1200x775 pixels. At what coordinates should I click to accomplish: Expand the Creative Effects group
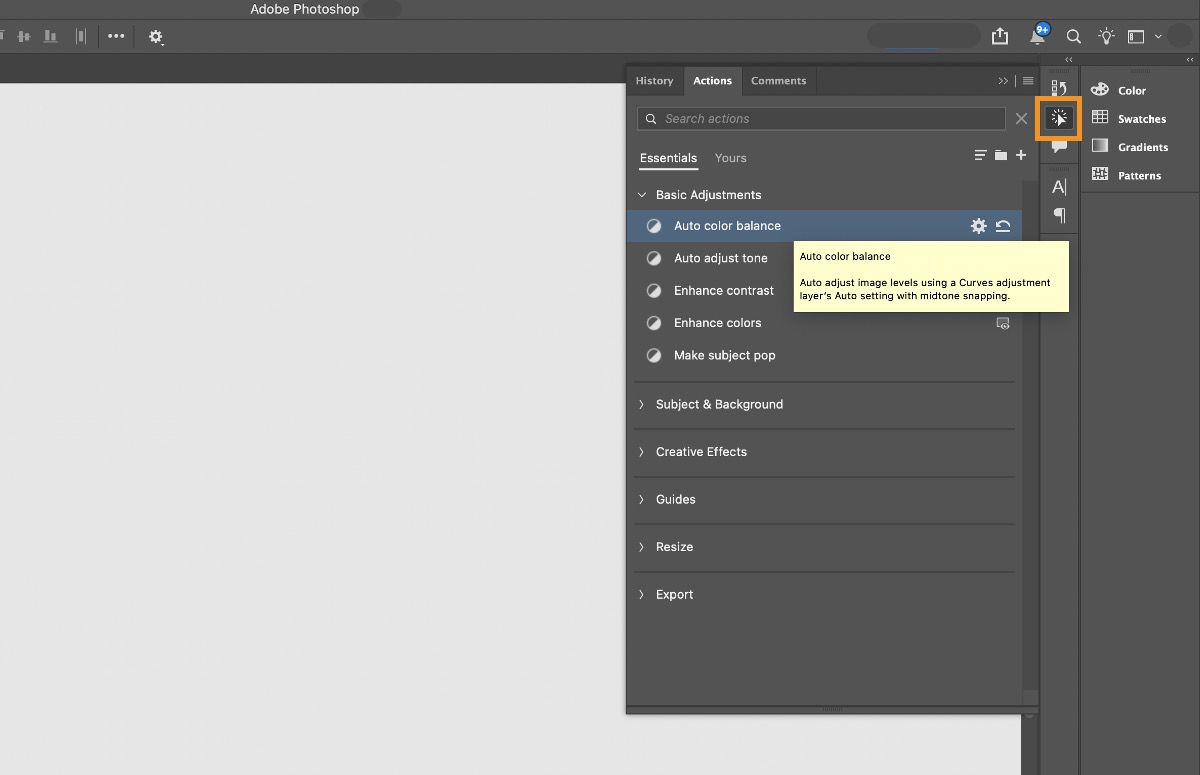(642, 452)
